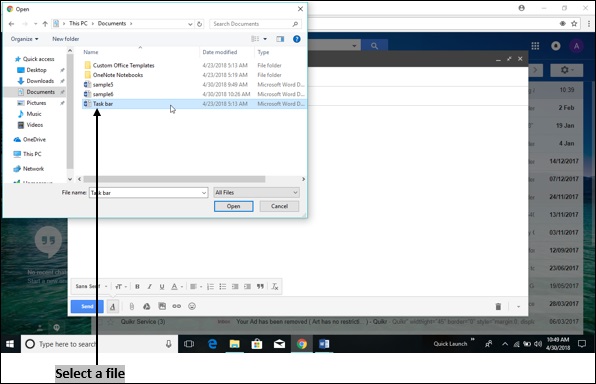596x384 pixels.
Task: Select Music in navigation pane
Action: click(30, 114)
